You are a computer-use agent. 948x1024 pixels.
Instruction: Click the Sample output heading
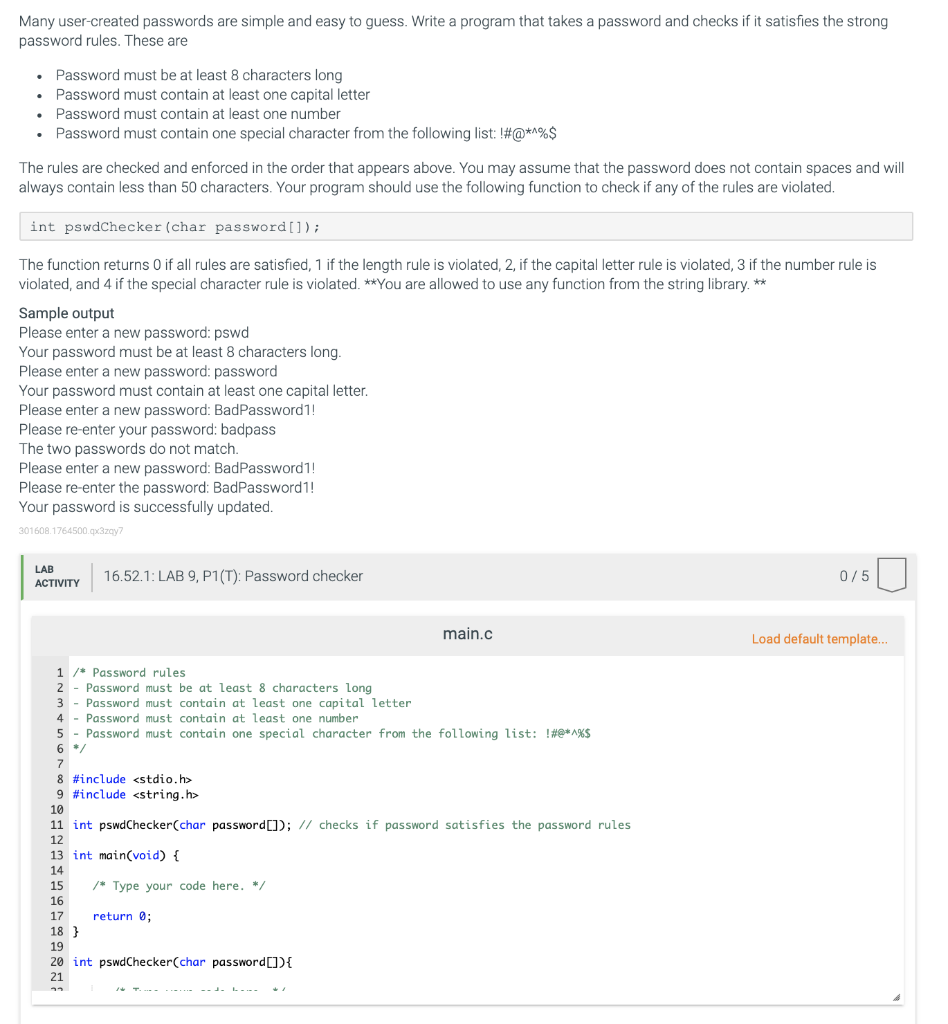click(x=66, y=312)
